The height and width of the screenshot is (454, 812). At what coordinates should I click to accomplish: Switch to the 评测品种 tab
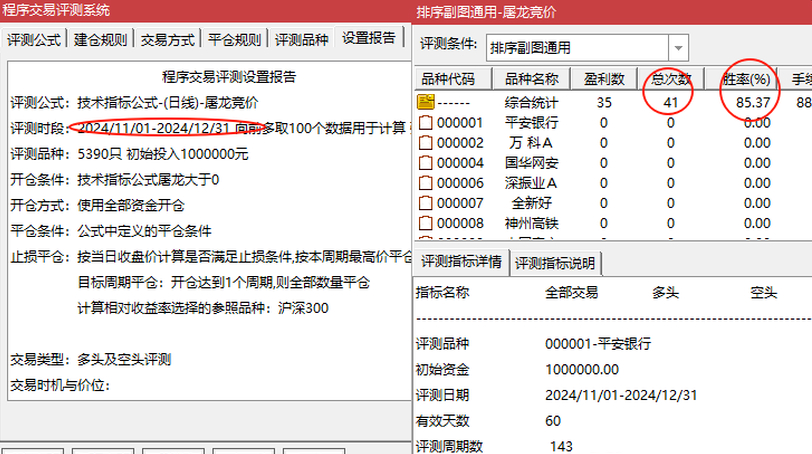[302, 40]
